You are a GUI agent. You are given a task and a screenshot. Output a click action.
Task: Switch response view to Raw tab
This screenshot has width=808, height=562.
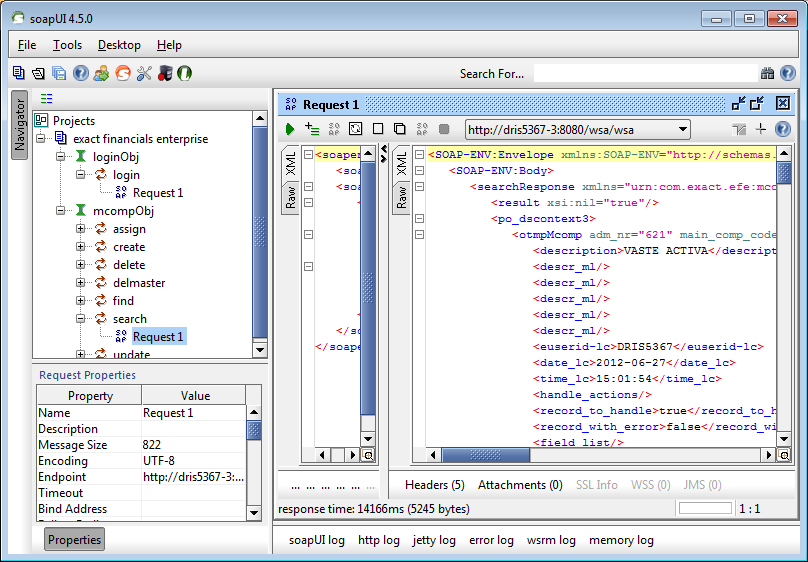coord(401,197)
